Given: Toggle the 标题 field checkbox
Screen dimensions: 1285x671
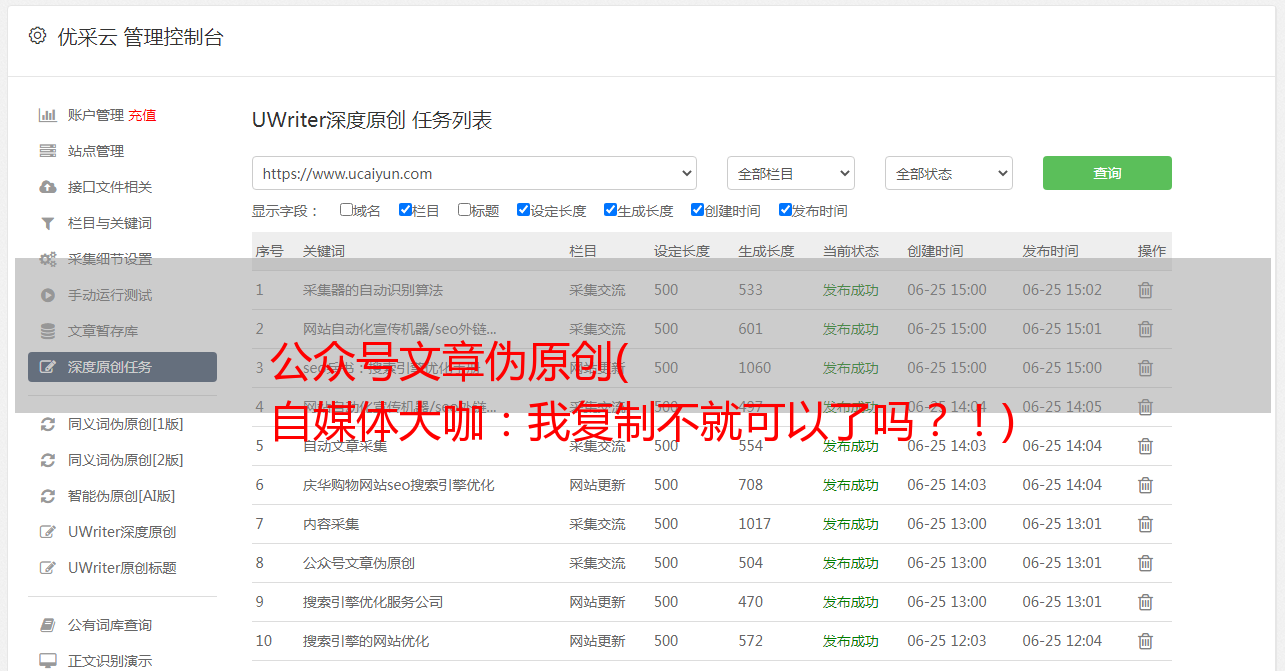Looking at the screenshot, I should pos(464,210).
